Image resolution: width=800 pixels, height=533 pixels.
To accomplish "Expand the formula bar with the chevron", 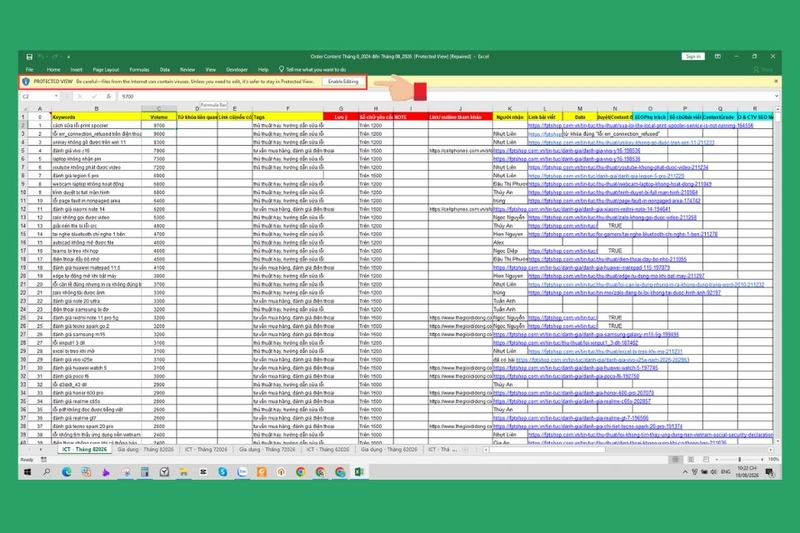I will click(777, 96).
